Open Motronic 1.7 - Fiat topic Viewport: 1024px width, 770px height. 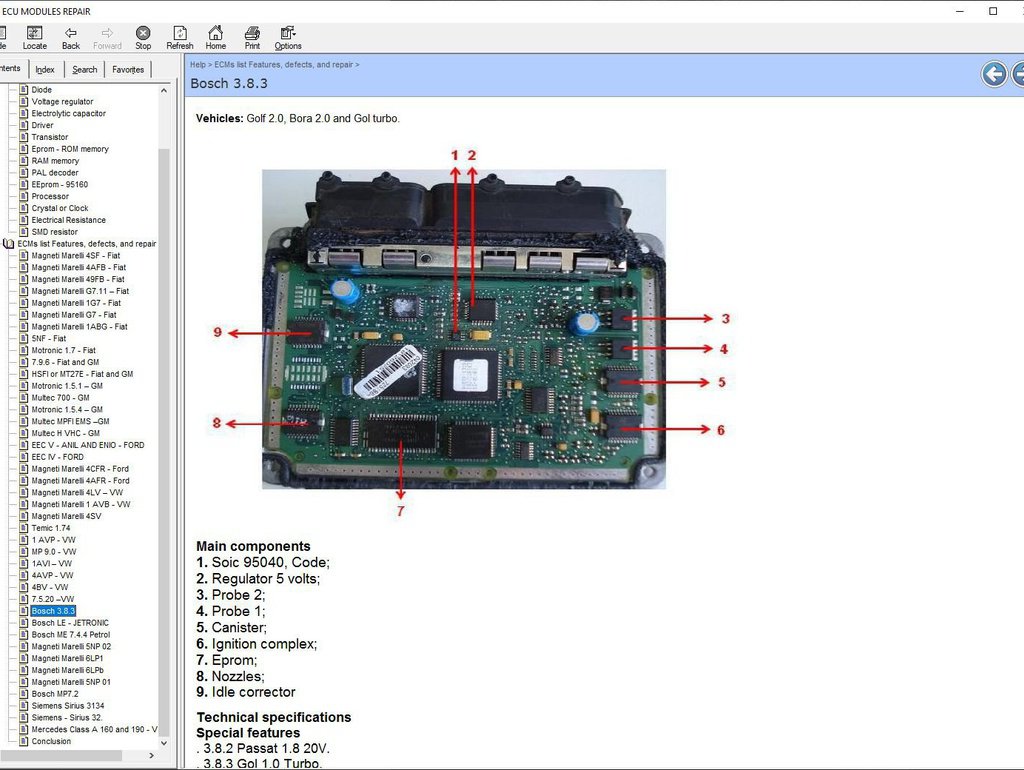tap(63, 350)
